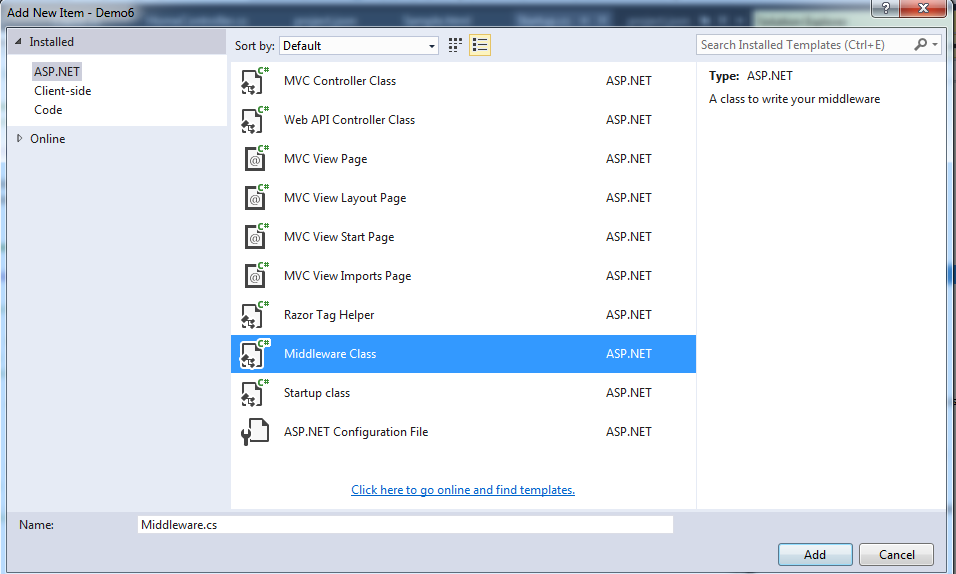
Task: Select the Code category
Action: click(48, 110)
